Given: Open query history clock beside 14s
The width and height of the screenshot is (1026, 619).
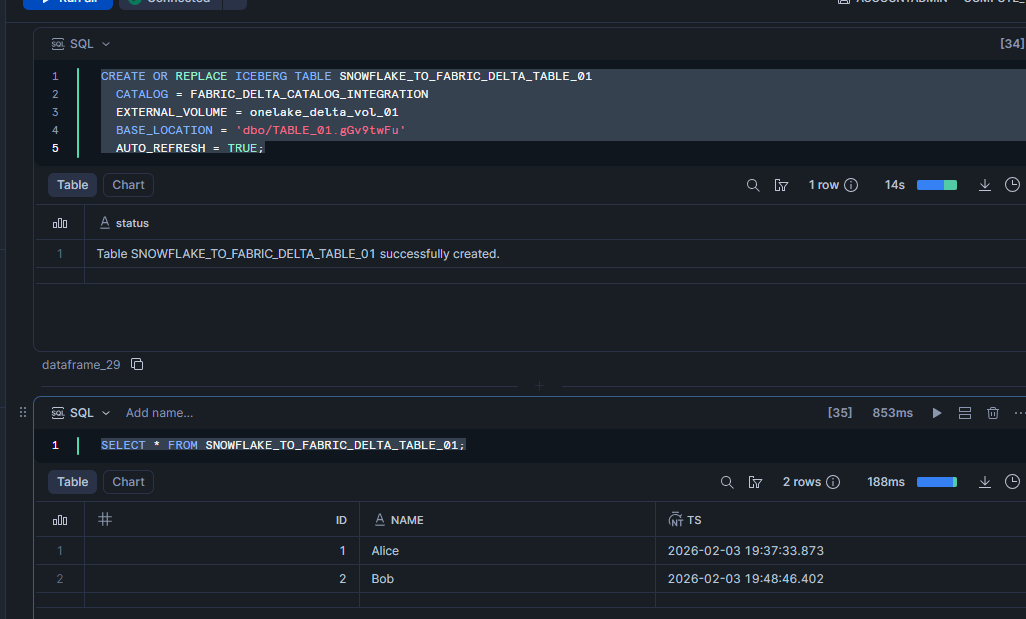Looking at the screenshot, I should [x=1012, y=185].
